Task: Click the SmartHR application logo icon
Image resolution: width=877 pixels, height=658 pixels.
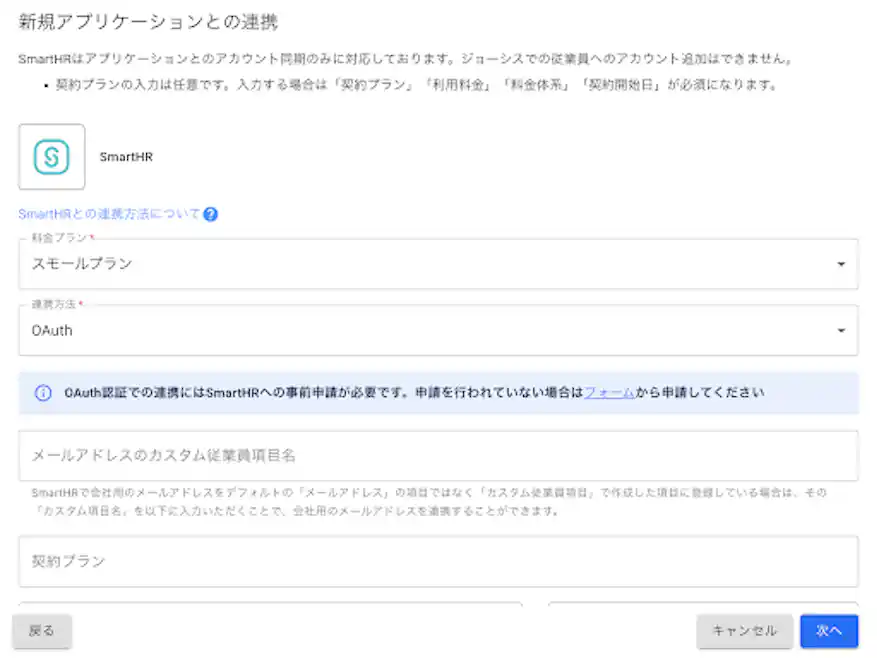Action: click(51, 154)
